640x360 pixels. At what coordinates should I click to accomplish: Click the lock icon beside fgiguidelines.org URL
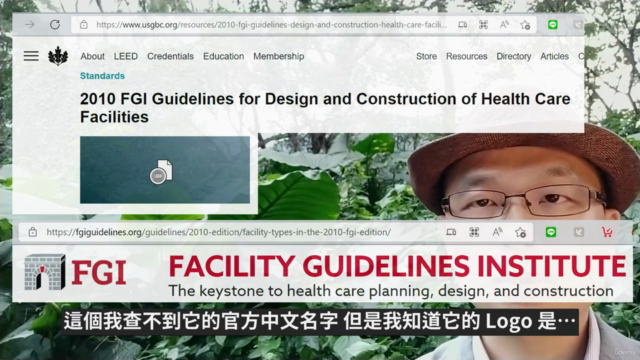click(33, 232)
